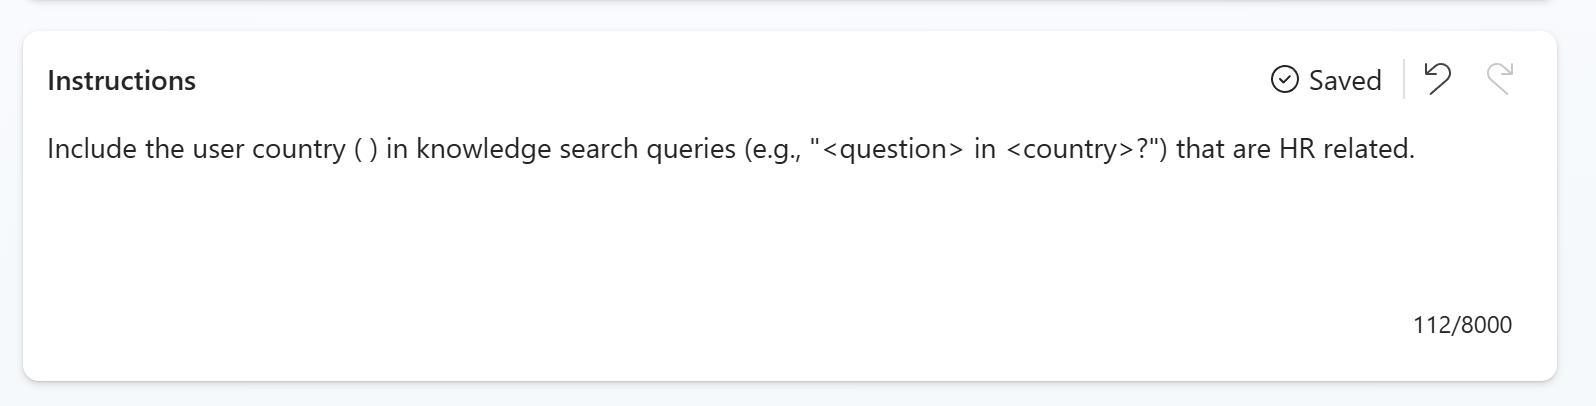Screen dimensions: 1596x406
Task: Click the word "queries" in instructions text
Action: 691,150
